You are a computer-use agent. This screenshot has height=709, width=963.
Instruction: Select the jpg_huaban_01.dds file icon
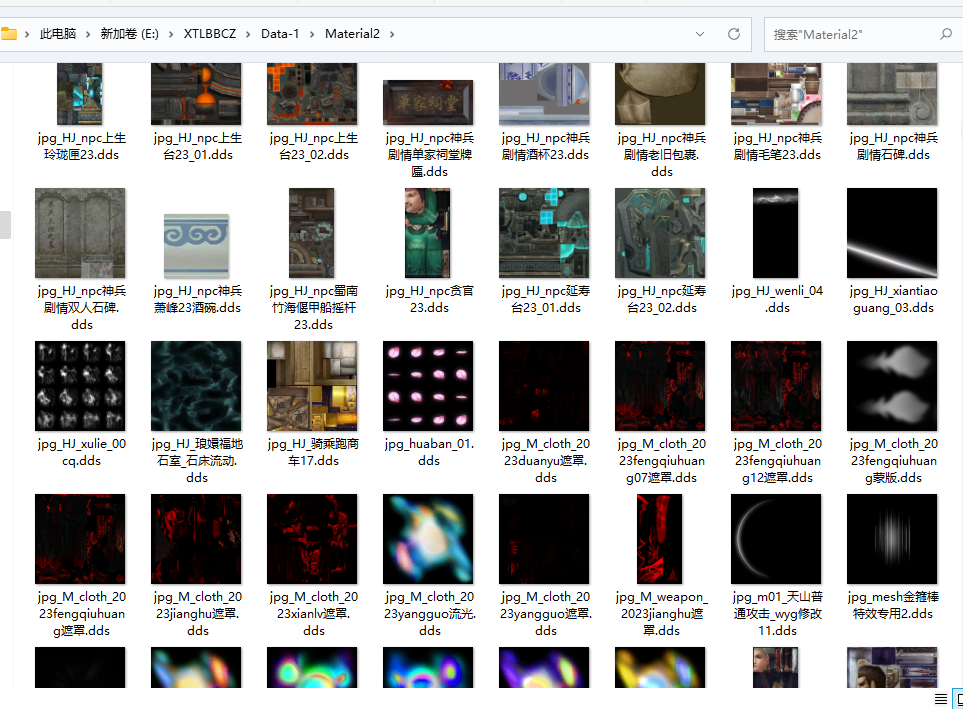428,386
